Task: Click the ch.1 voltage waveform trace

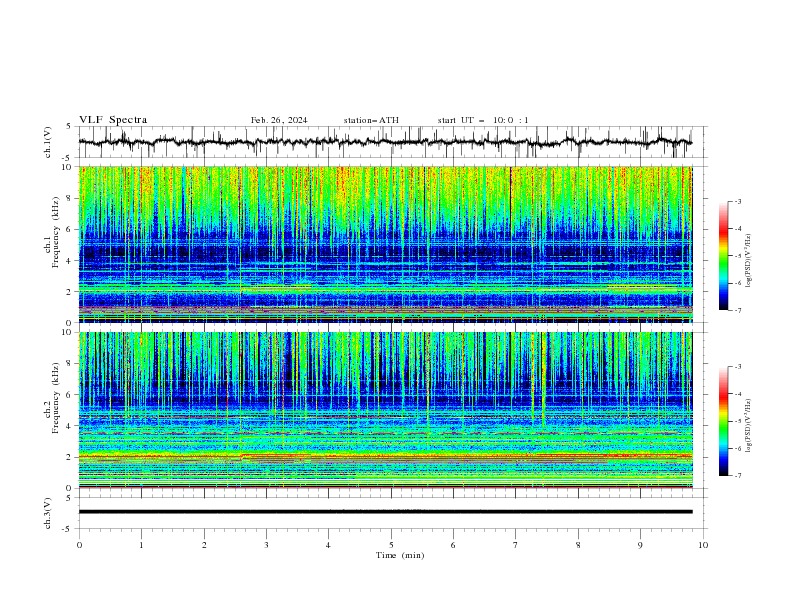Action: point(385,142)
